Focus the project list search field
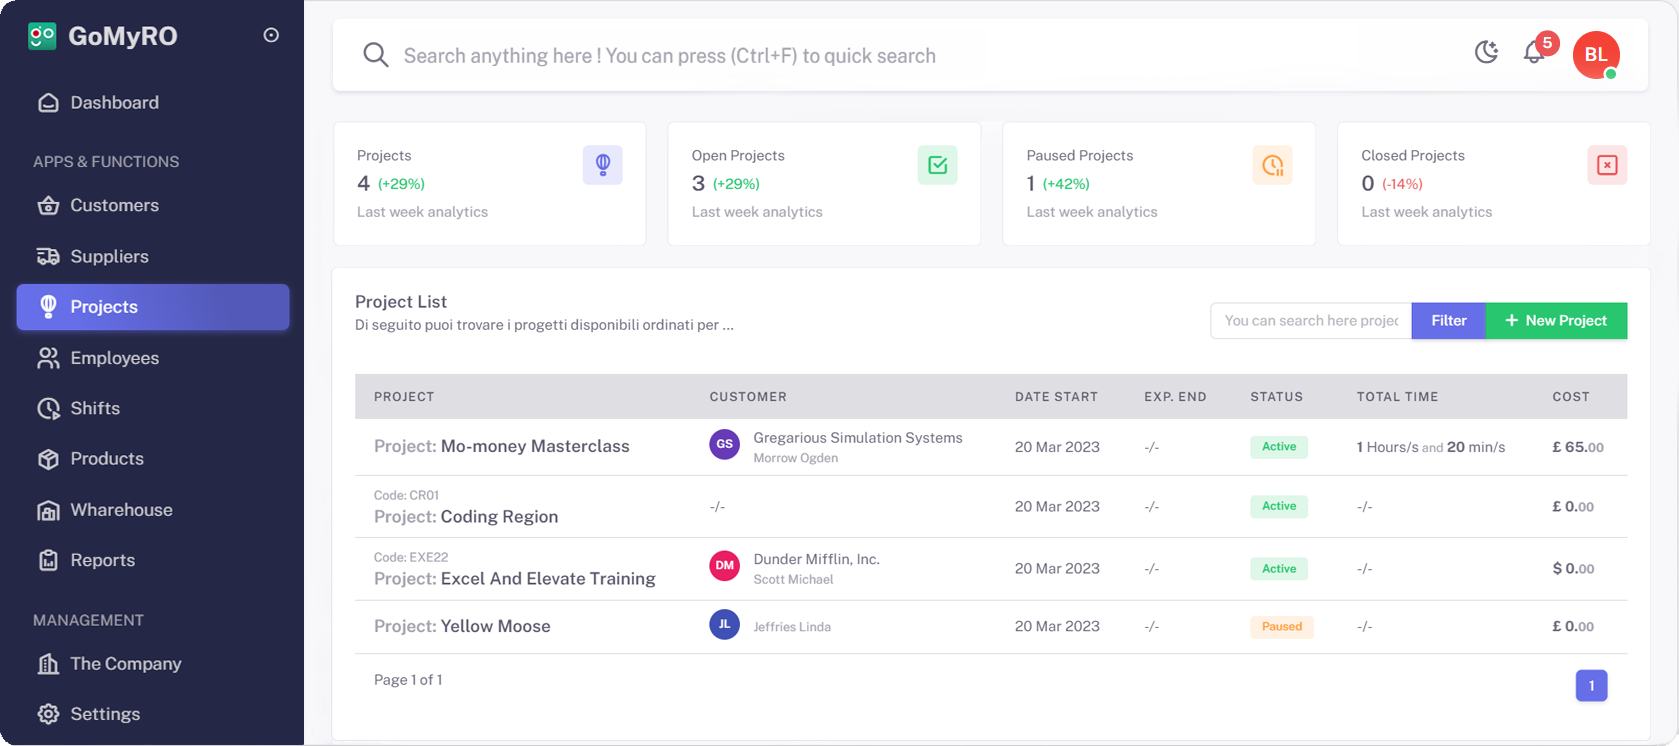Image resolution: width=1679 pixels, height=746 pixels. [1310, 321]
